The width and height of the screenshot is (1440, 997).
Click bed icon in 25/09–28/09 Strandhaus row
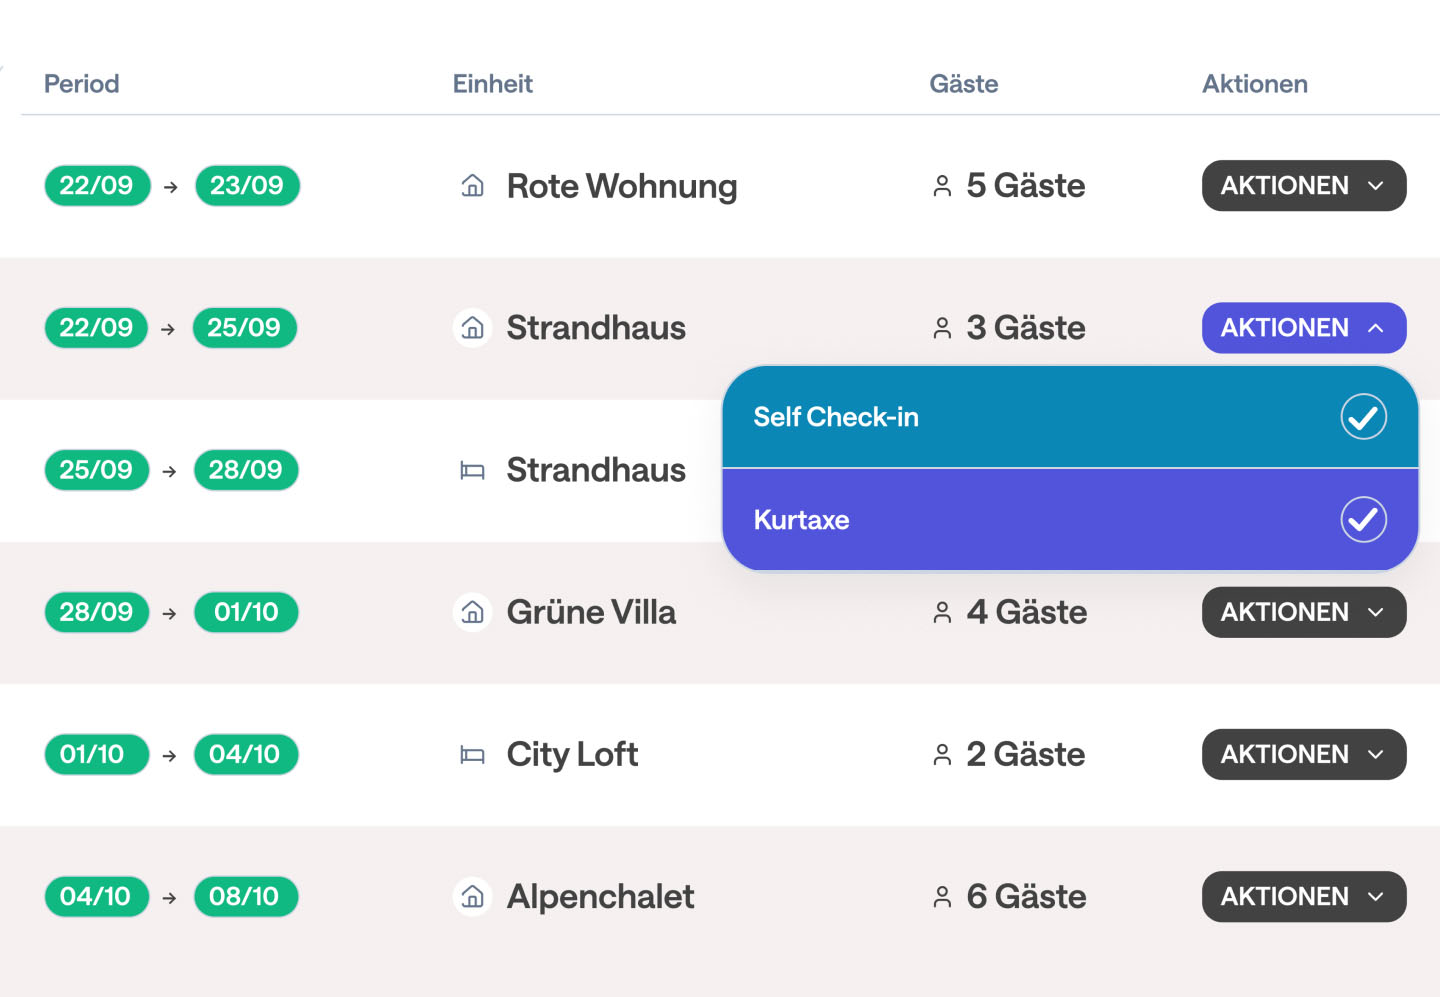point(473,471)
